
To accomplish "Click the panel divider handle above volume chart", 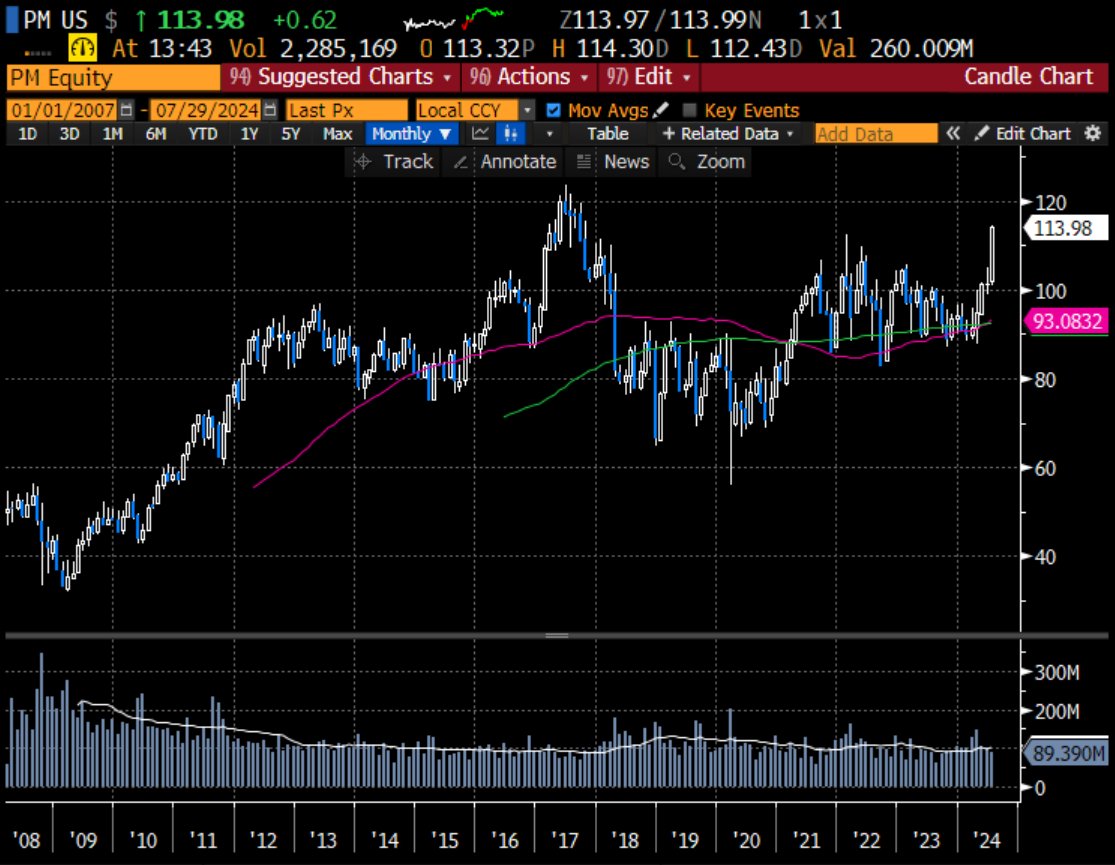I will click(557, 635).
